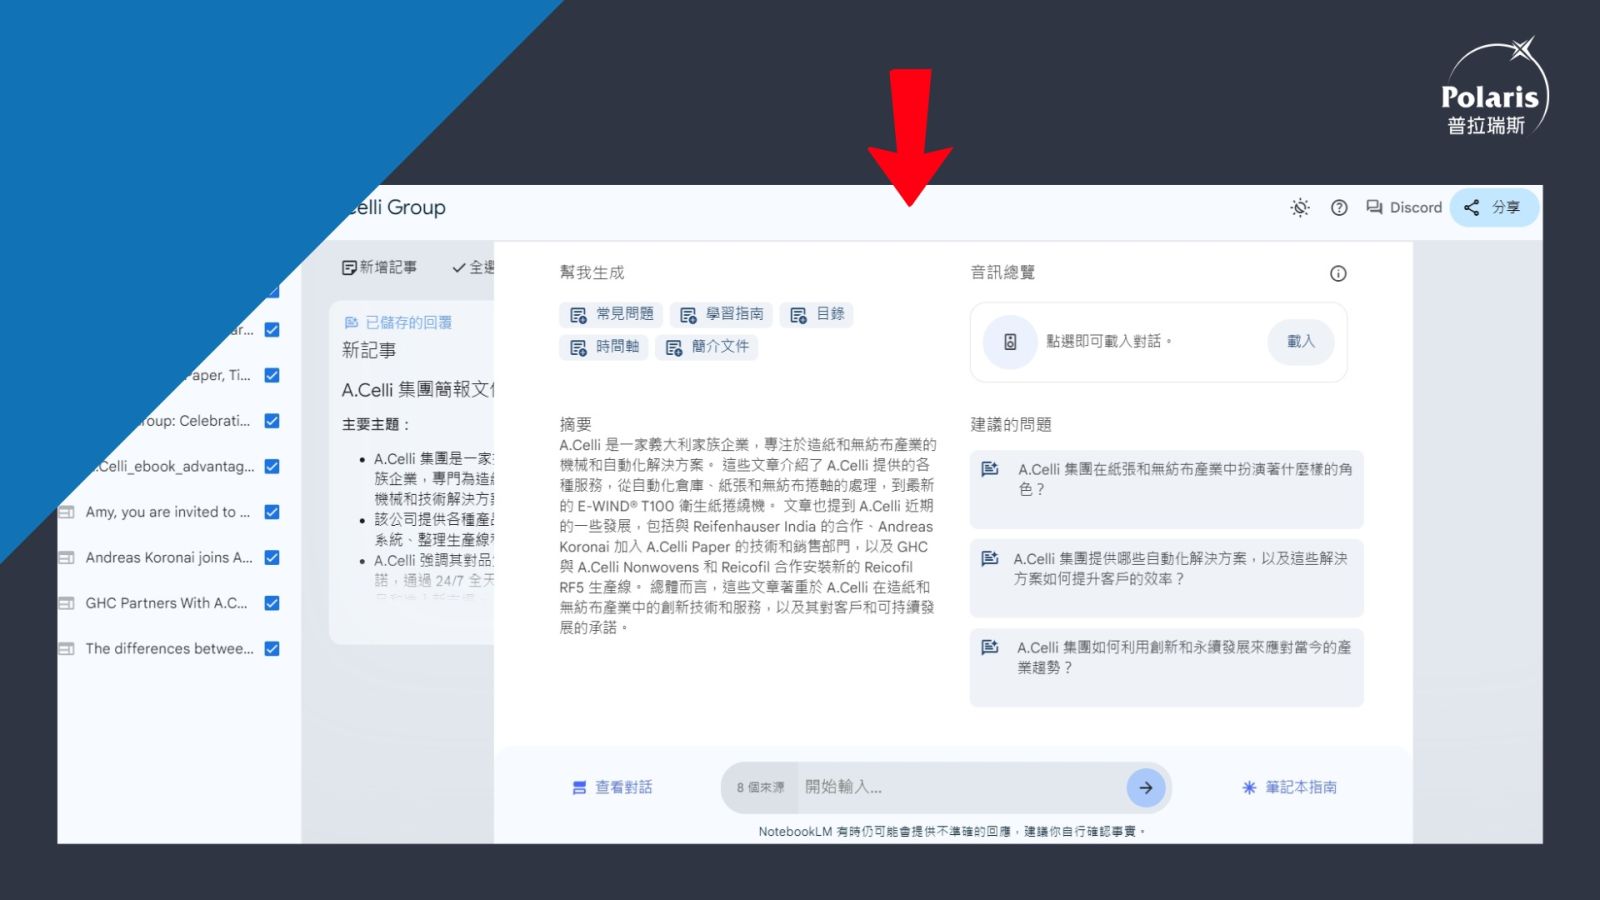
Task: Toggle checkbox for Celli_ebook_advantag source
Action: pos(272,467)
